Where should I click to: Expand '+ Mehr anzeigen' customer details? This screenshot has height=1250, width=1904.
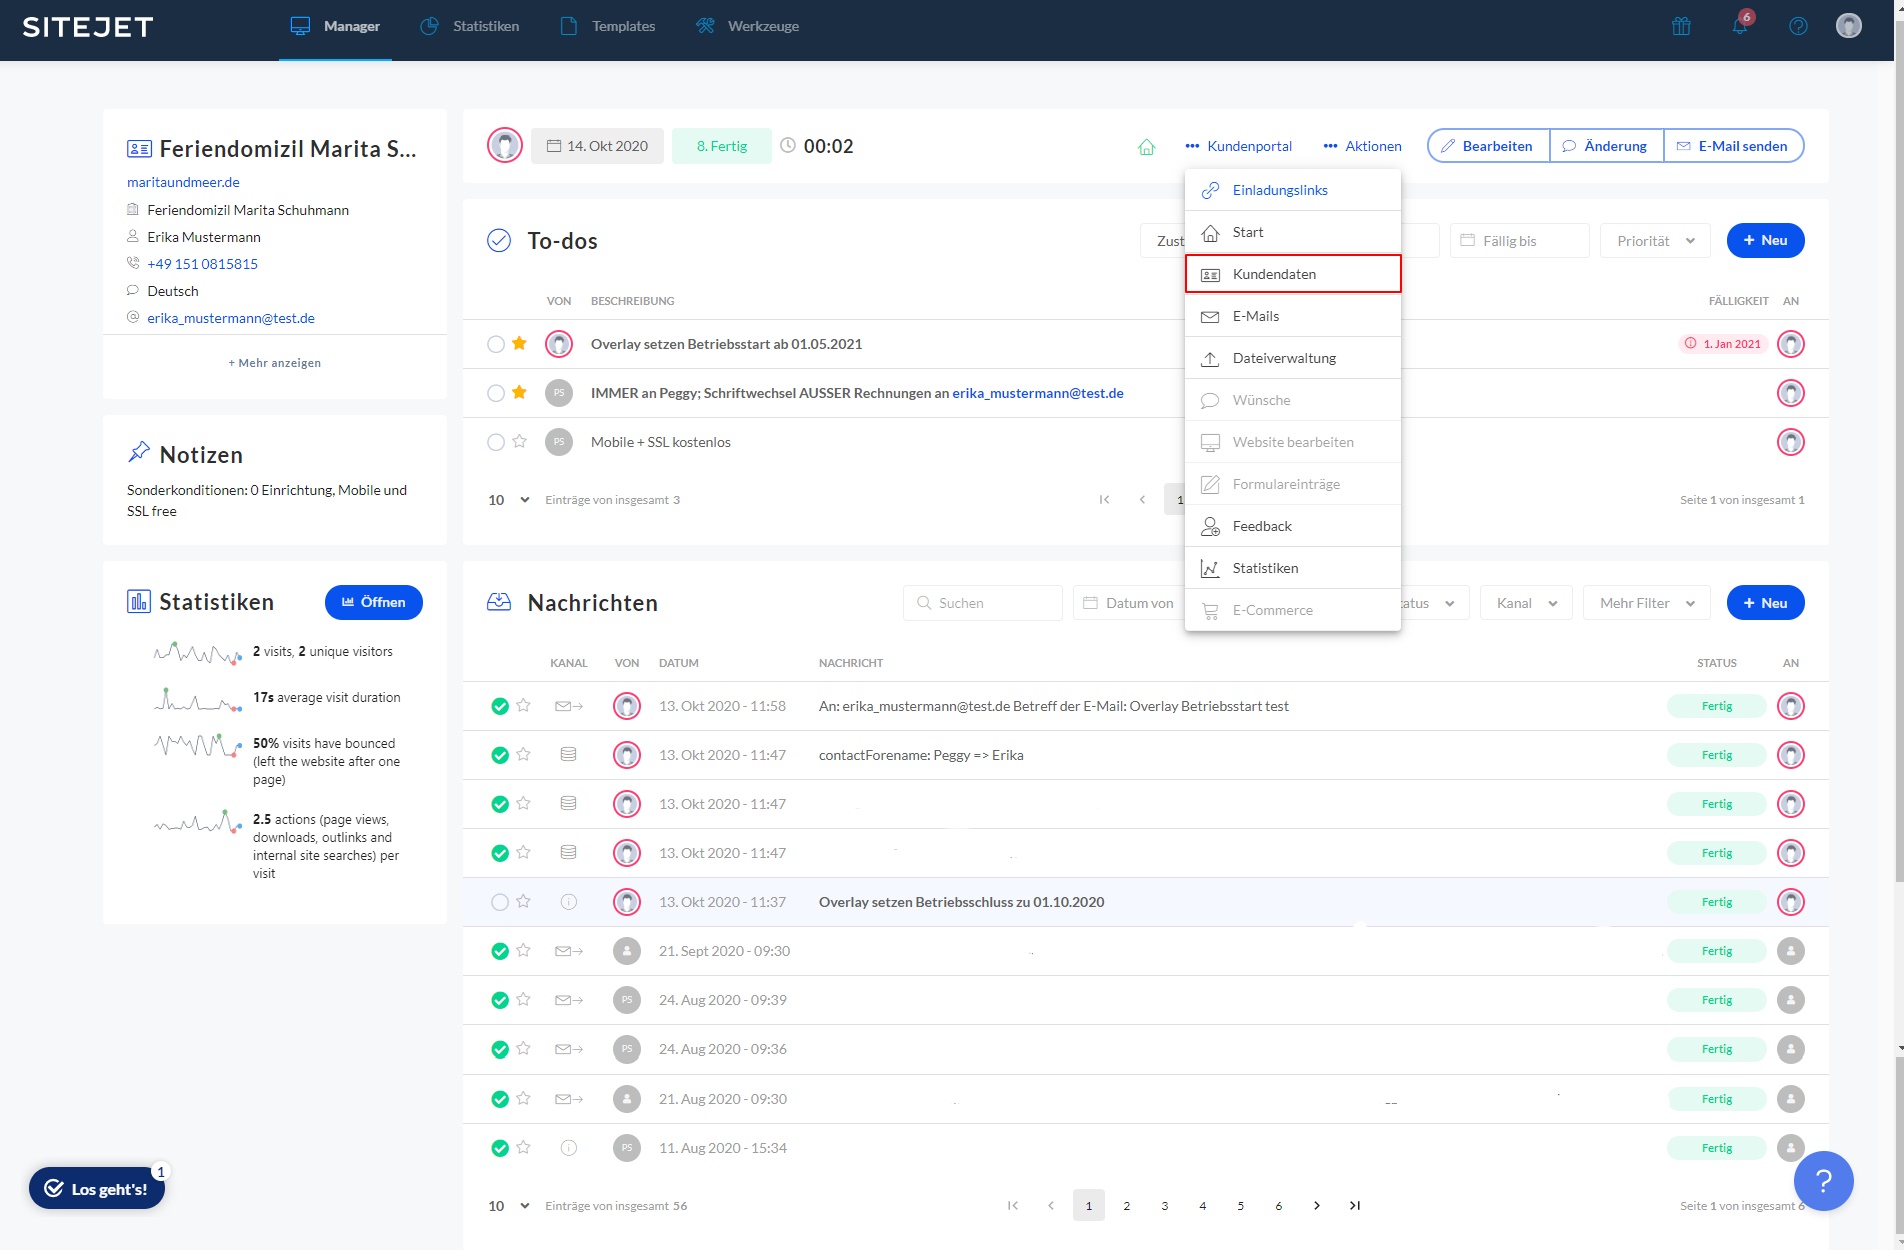click(275, 363)
